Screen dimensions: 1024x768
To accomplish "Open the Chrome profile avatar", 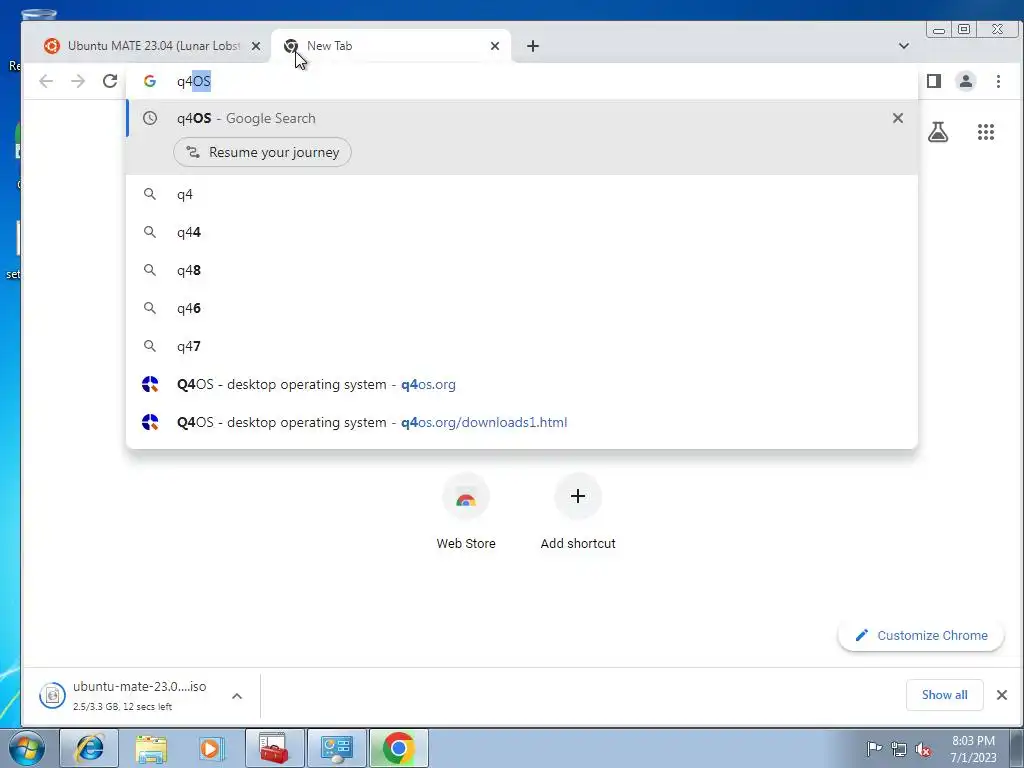I will [966, 81].
